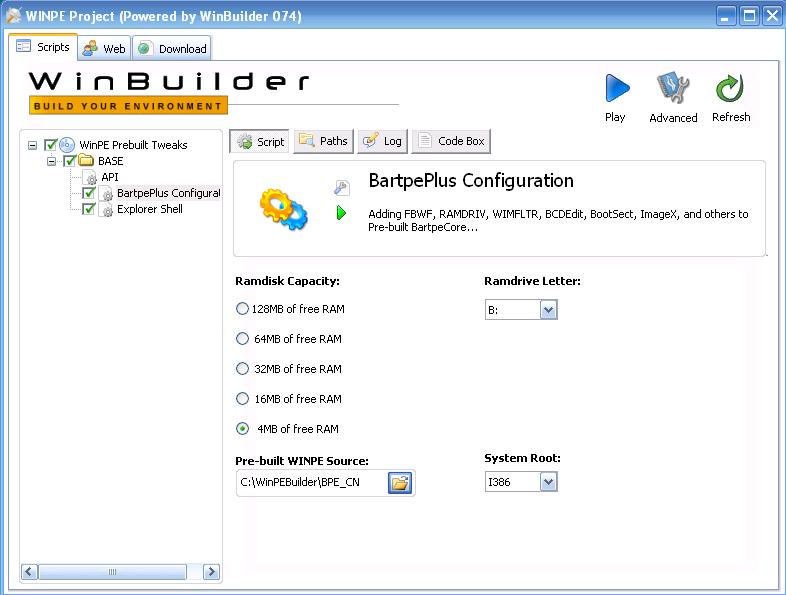Click tree scrollbar right arrow
786x595 pixels.
click(x=211, y=571)
